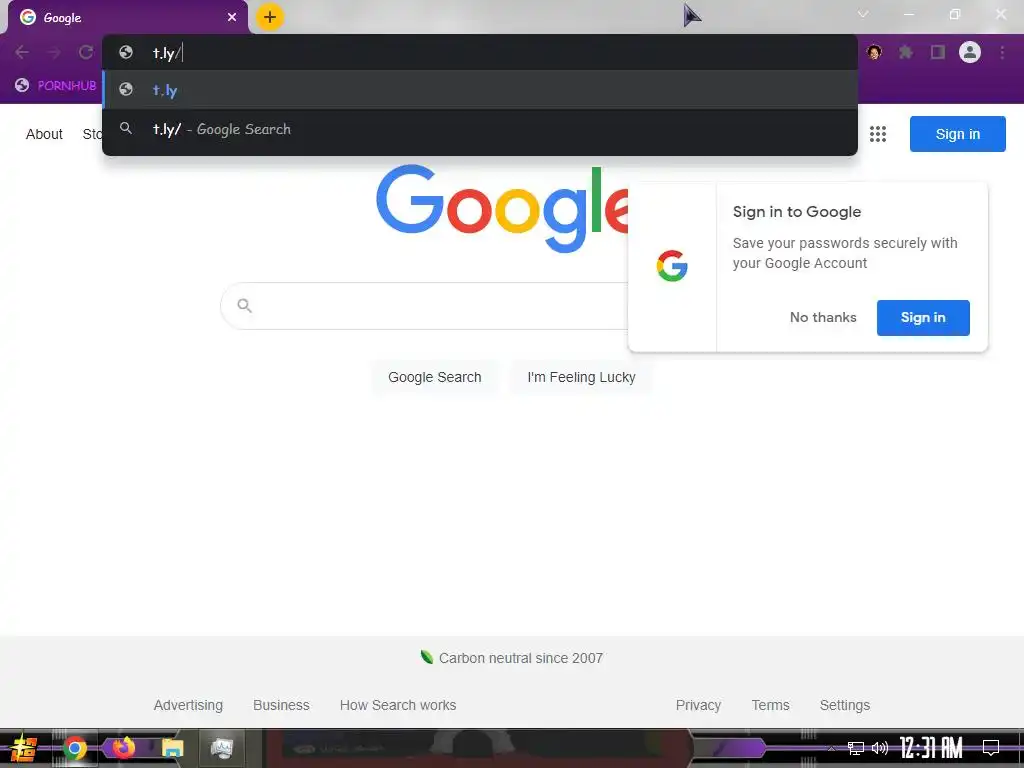1024x768 pixels.
Task: Open the Settings footer menu
Action: point(844,705)
